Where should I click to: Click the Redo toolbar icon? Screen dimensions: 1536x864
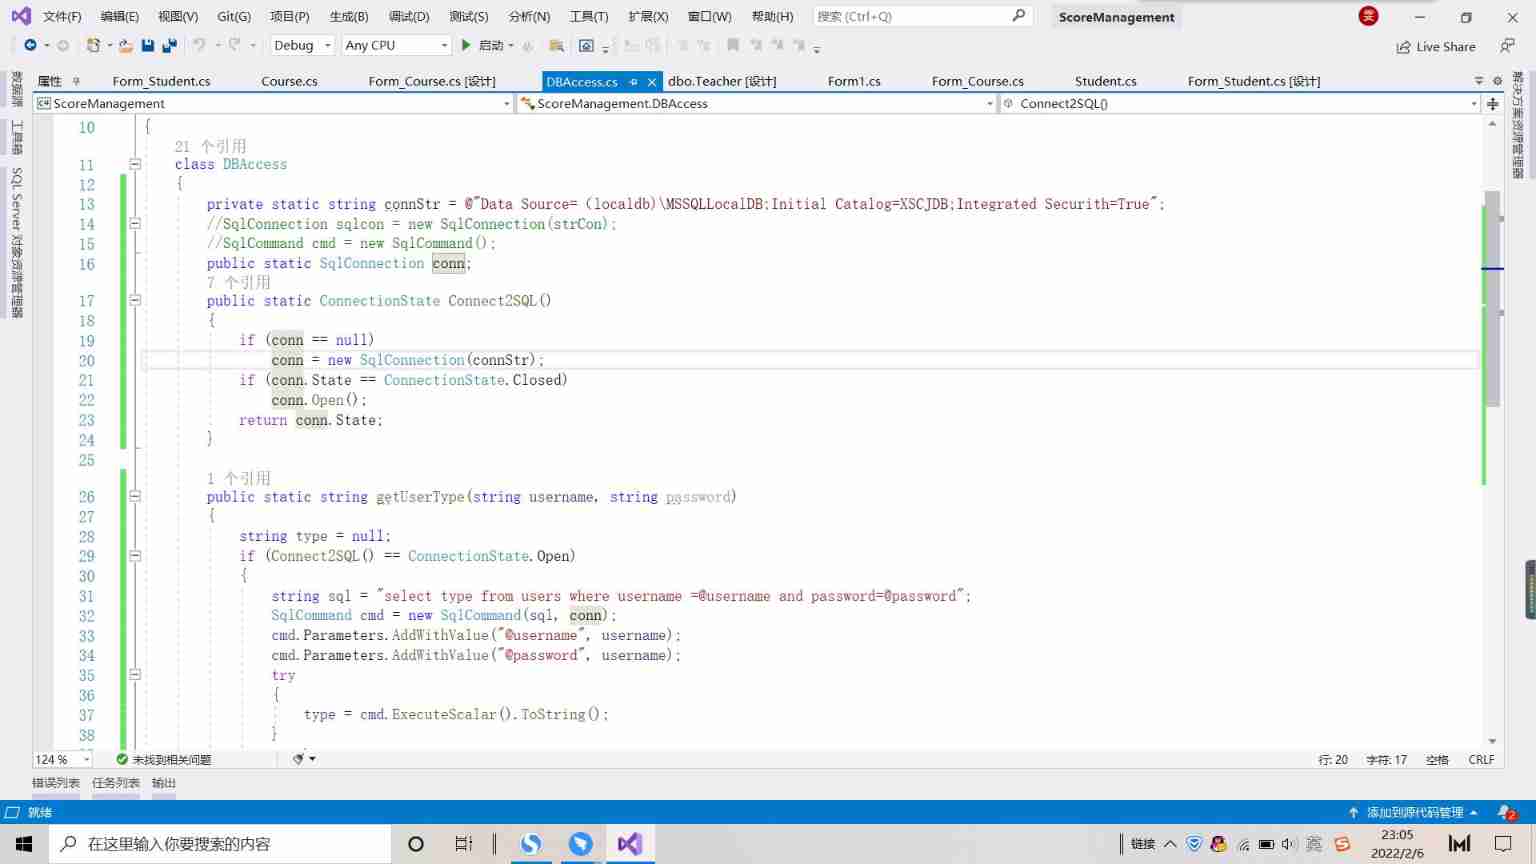(x=235, y=45)
